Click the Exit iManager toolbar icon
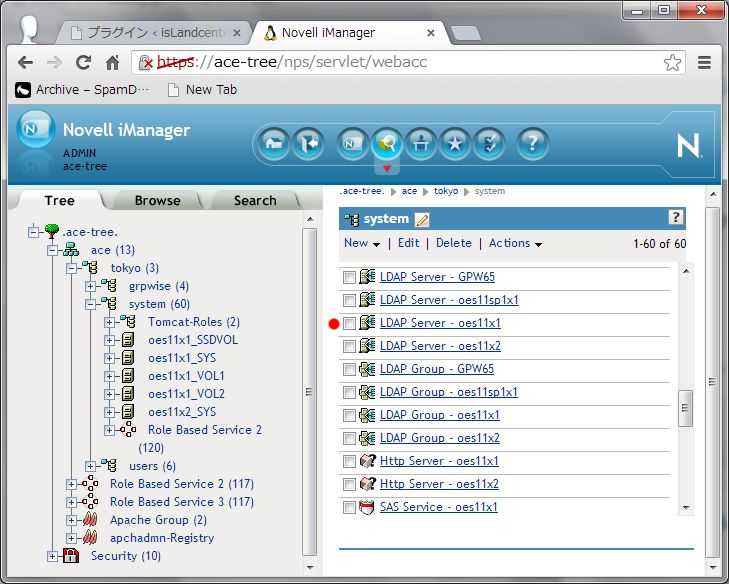 [x=308, y=144]
